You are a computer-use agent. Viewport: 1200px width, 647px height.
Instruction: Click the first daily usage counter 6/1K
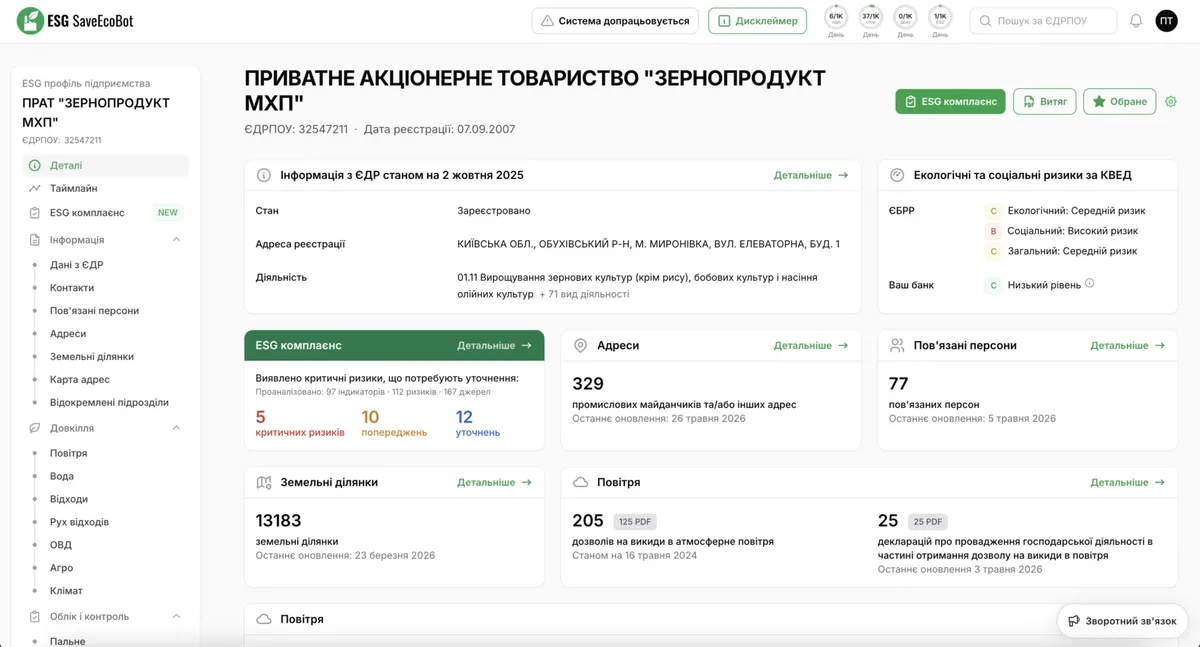tap(836, 17)
